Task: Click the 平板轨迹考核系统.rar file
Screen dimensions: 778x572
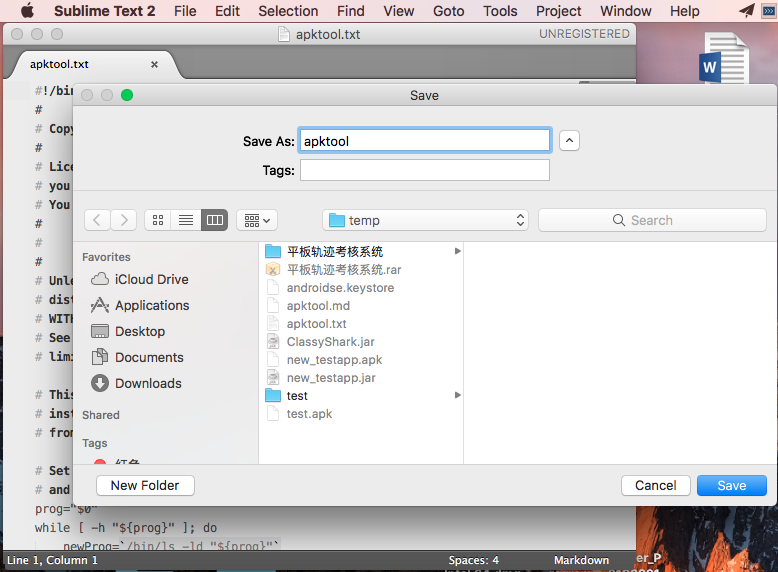Action: tap(343, 269)
